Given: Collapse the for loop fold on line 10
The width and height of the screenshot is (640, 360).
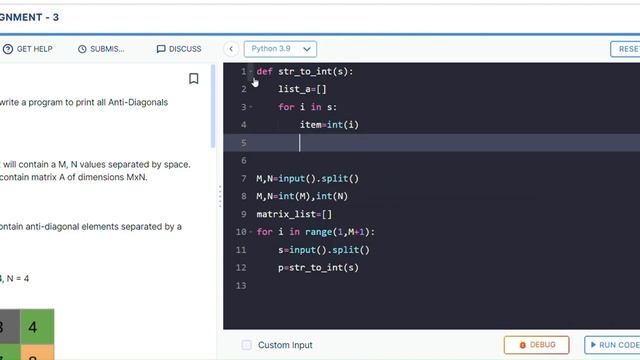Looking at the screenshot, I should [251, 232].
